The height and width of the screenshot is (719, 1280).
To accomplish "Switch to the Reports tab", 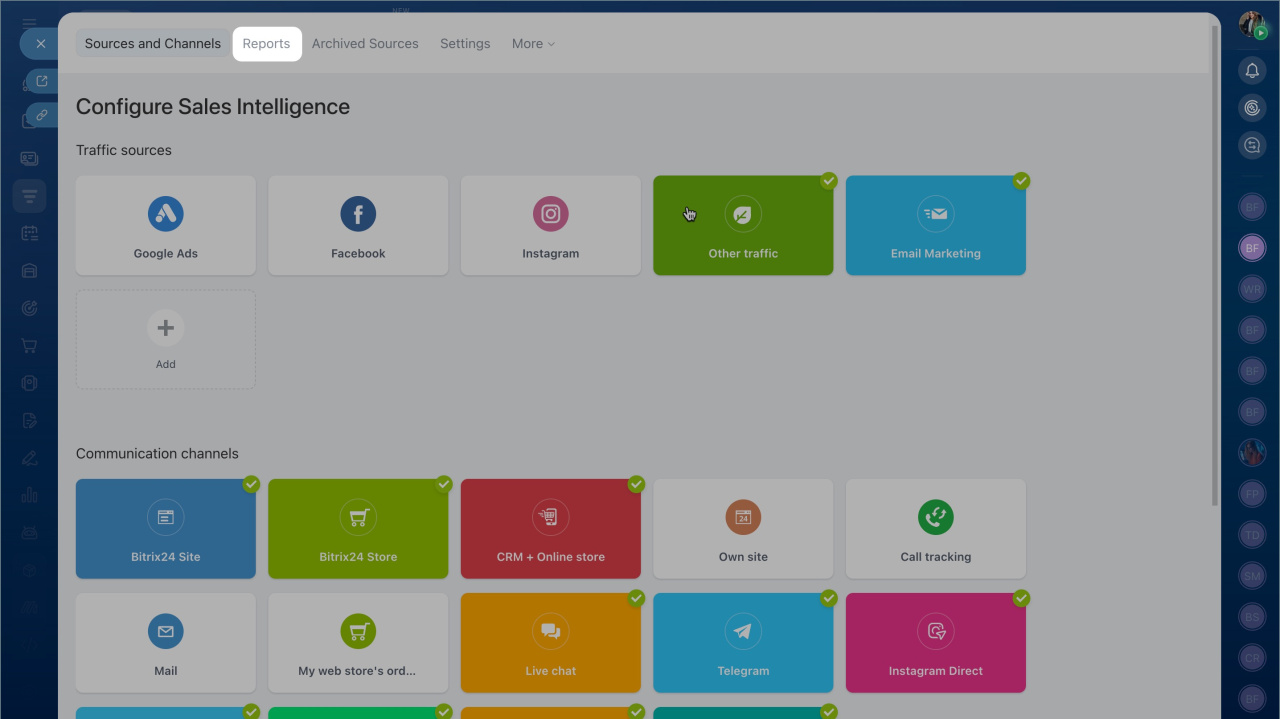I will point(266,44).
